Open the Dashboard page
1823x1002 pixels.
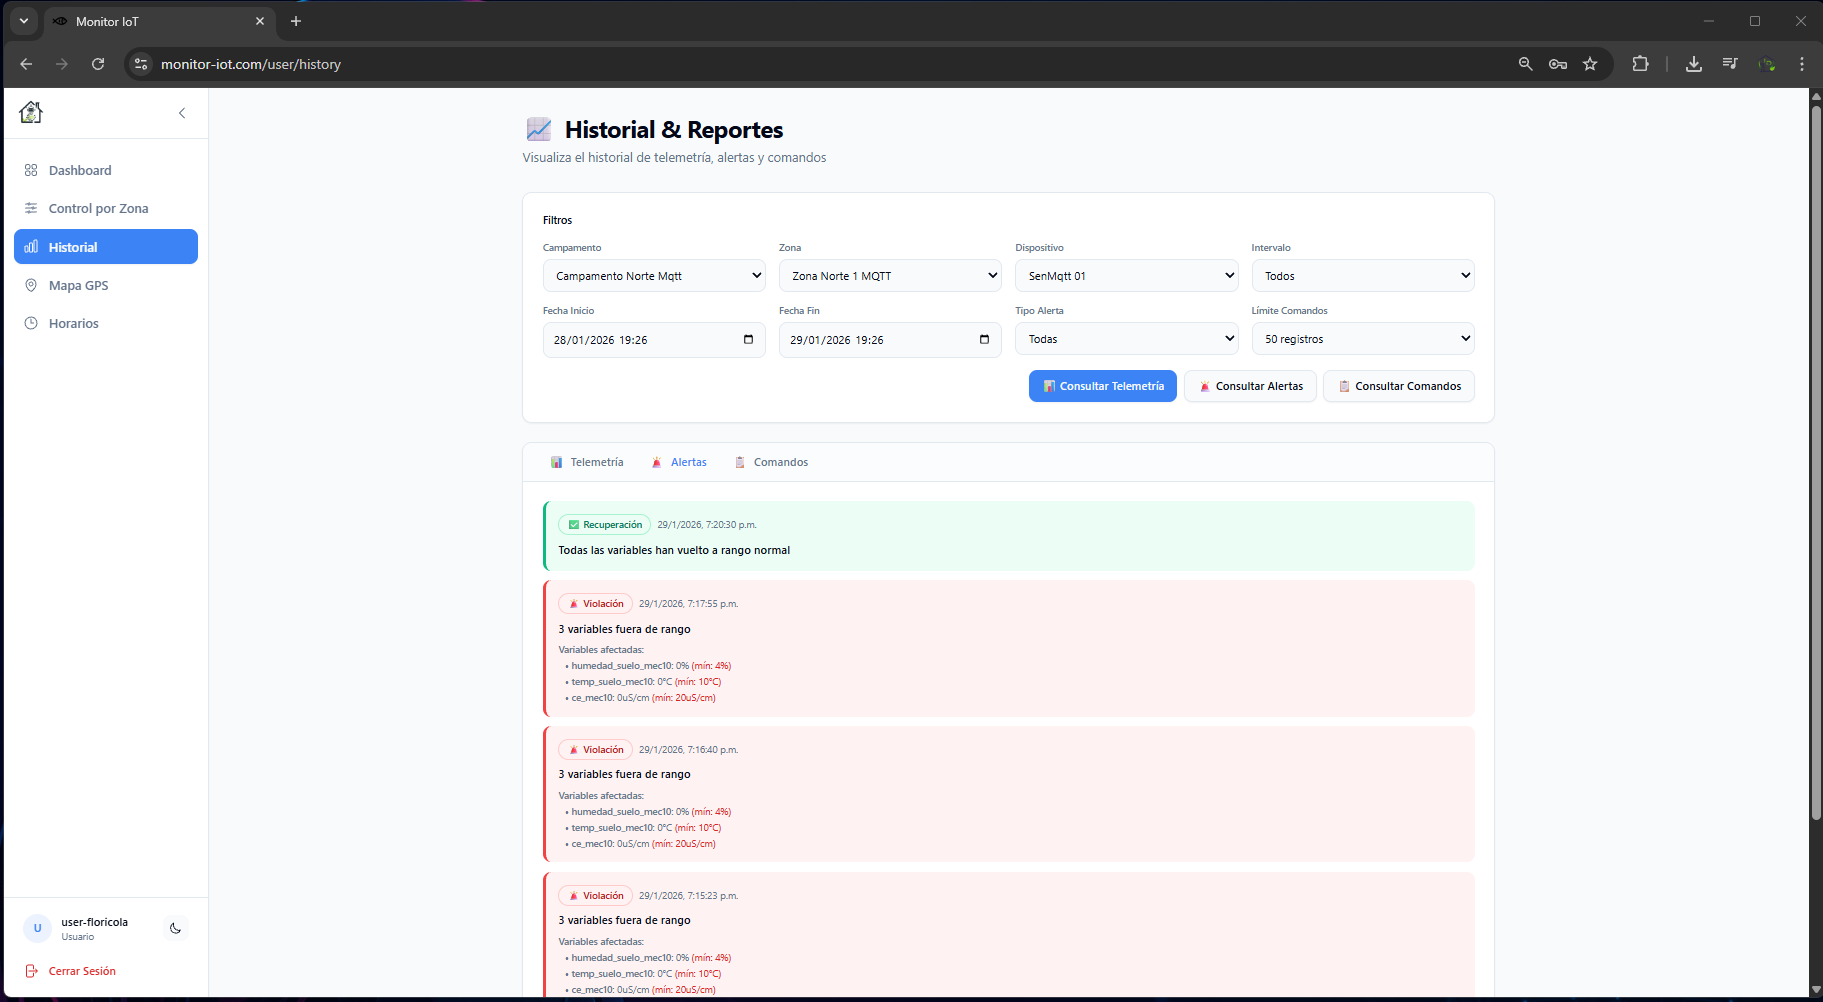pos(80,170)
